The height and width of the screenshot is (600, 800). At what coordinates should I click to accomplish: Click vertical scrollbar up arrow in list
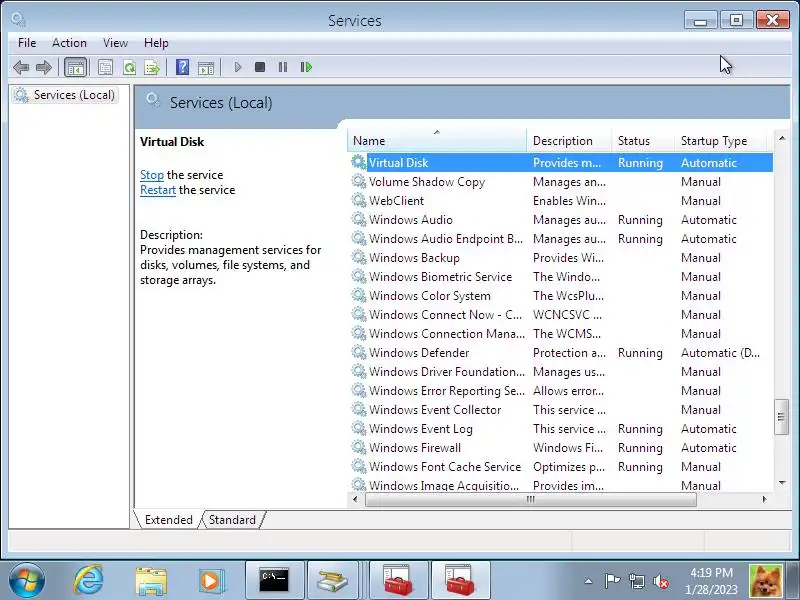(782, 138)
